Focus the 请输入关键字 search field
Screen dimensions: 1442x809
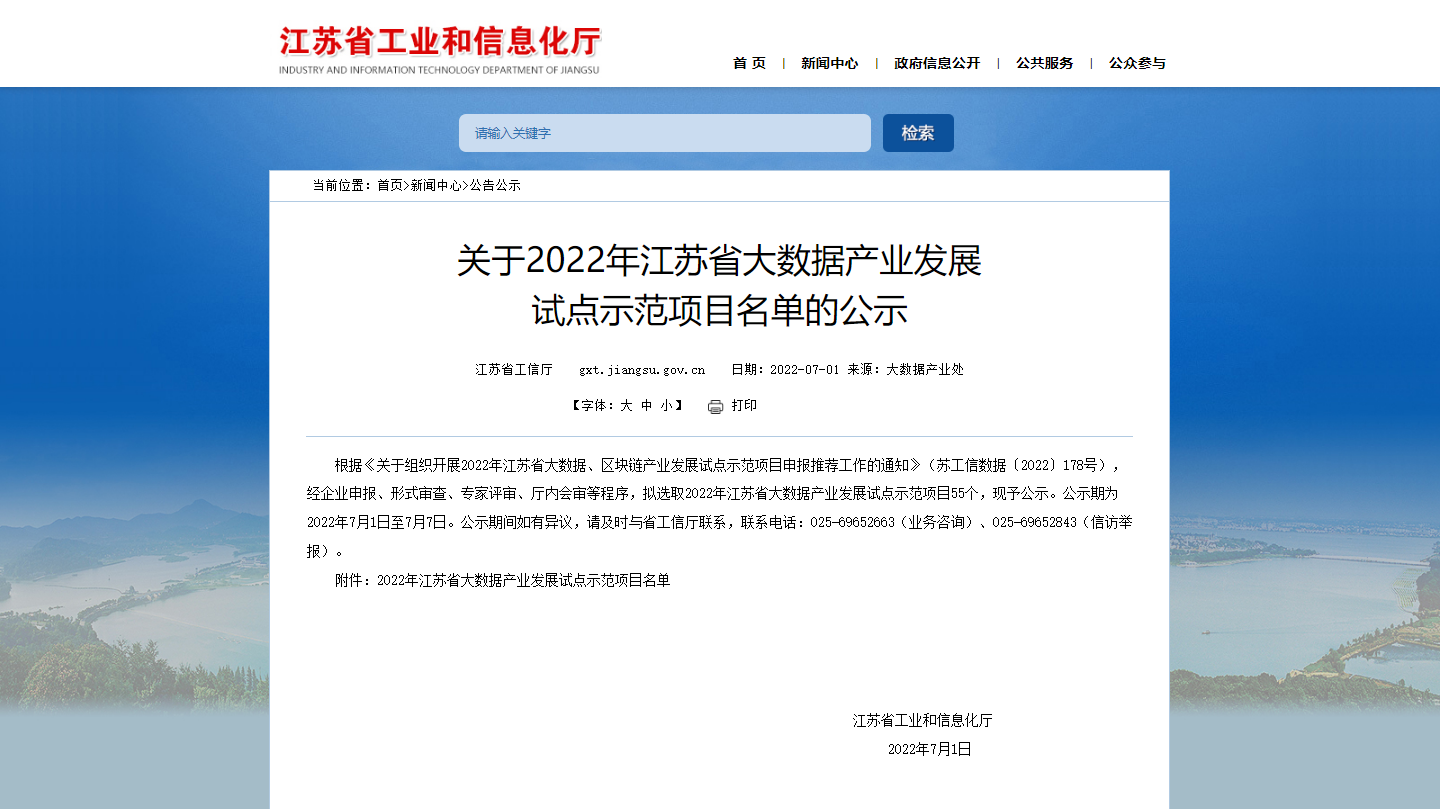pyautogui.click(x=664, y=133)
